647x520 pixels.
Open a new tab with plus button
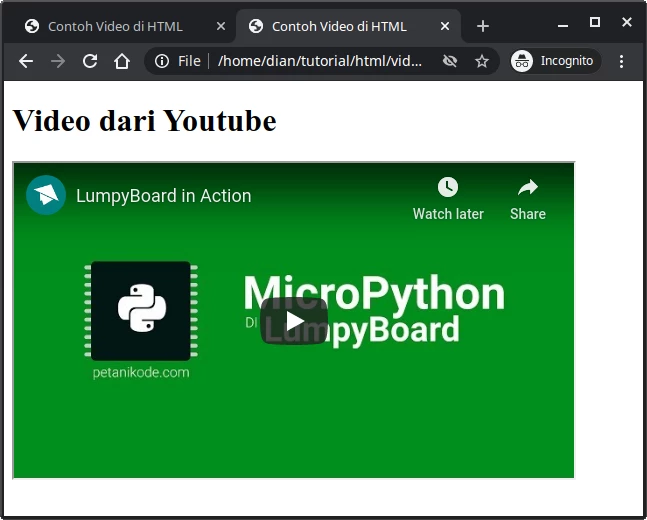pyautogui.click(x=483, y=26)
